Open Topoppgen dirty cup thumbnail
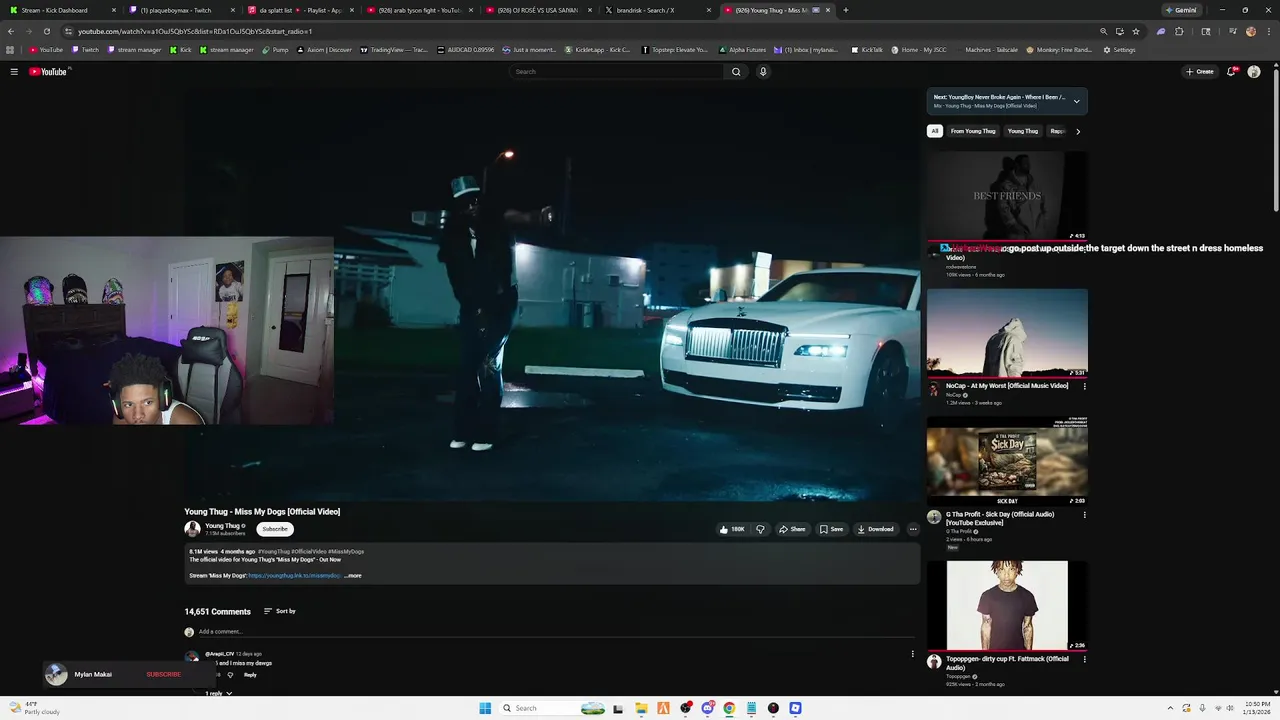Viewport: 1280px width, 720px height. (x=1007, y=605)
